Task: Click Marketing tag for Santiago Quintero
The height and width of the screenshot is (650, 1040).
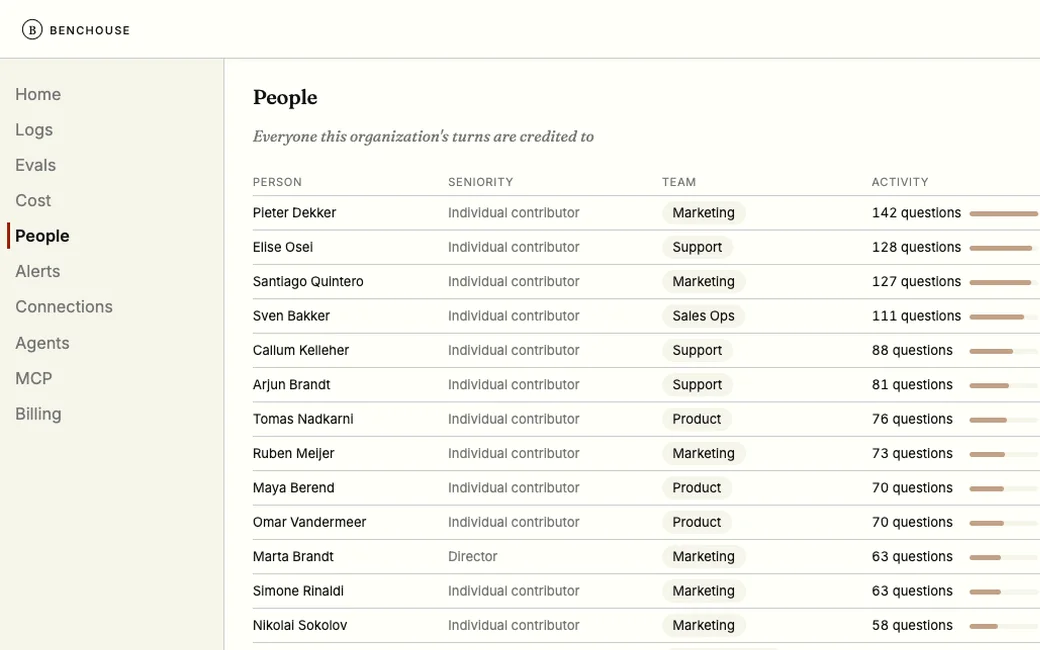Action: [x=704, y=282]
